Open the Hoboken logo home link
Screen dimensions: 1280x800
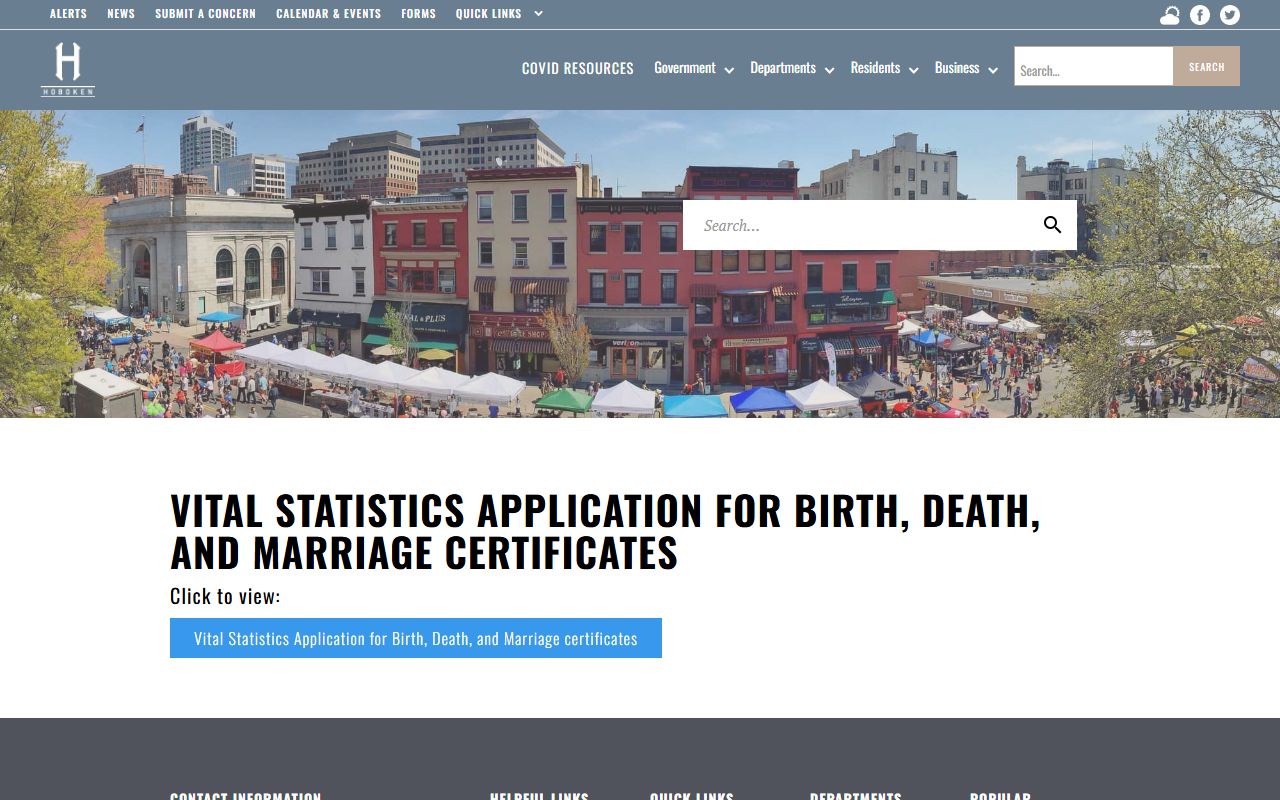pyautogui.click(x=68, y=69)
